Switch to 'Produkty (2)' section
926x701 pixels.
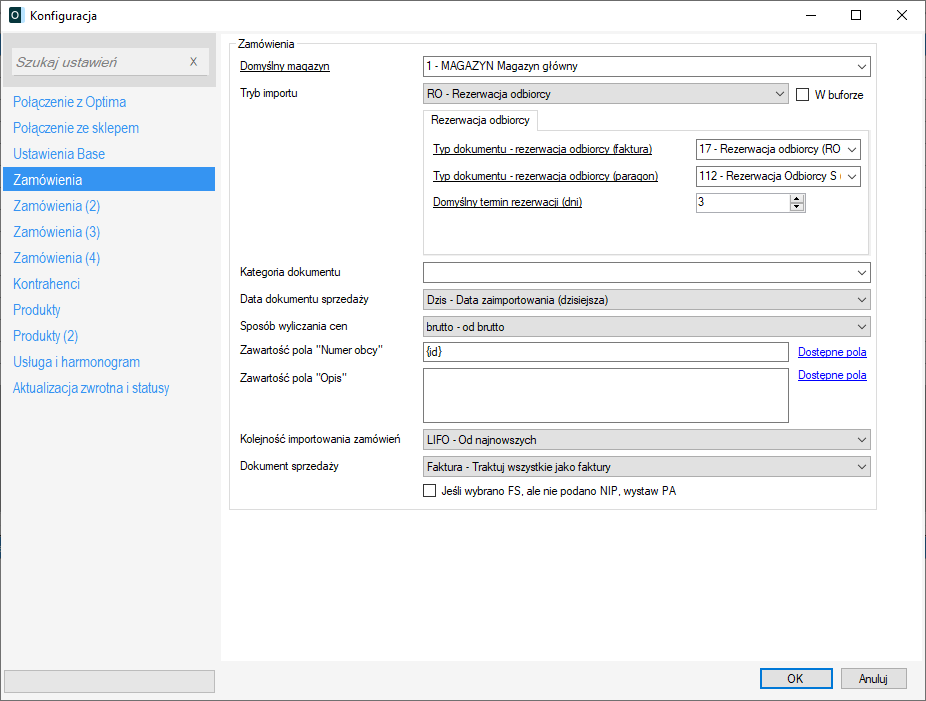[45, 336]
